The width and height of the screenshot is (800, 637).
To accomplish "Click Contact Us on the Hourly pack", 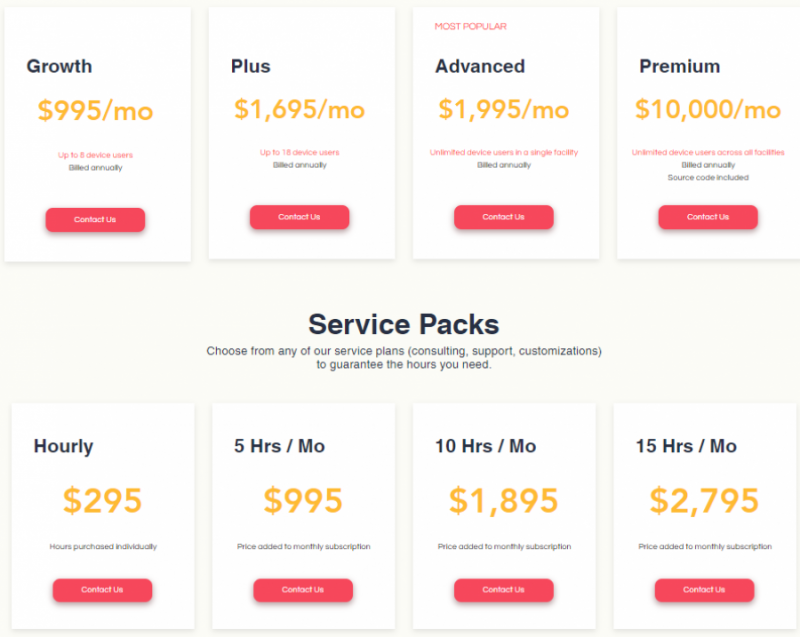I will pos(102,590).
